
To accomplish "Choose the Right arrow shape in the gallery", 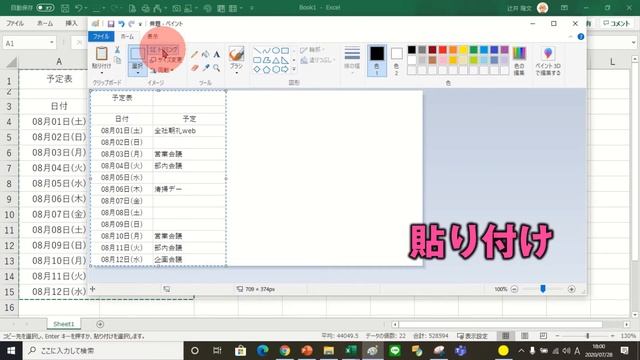I will 285,69.
